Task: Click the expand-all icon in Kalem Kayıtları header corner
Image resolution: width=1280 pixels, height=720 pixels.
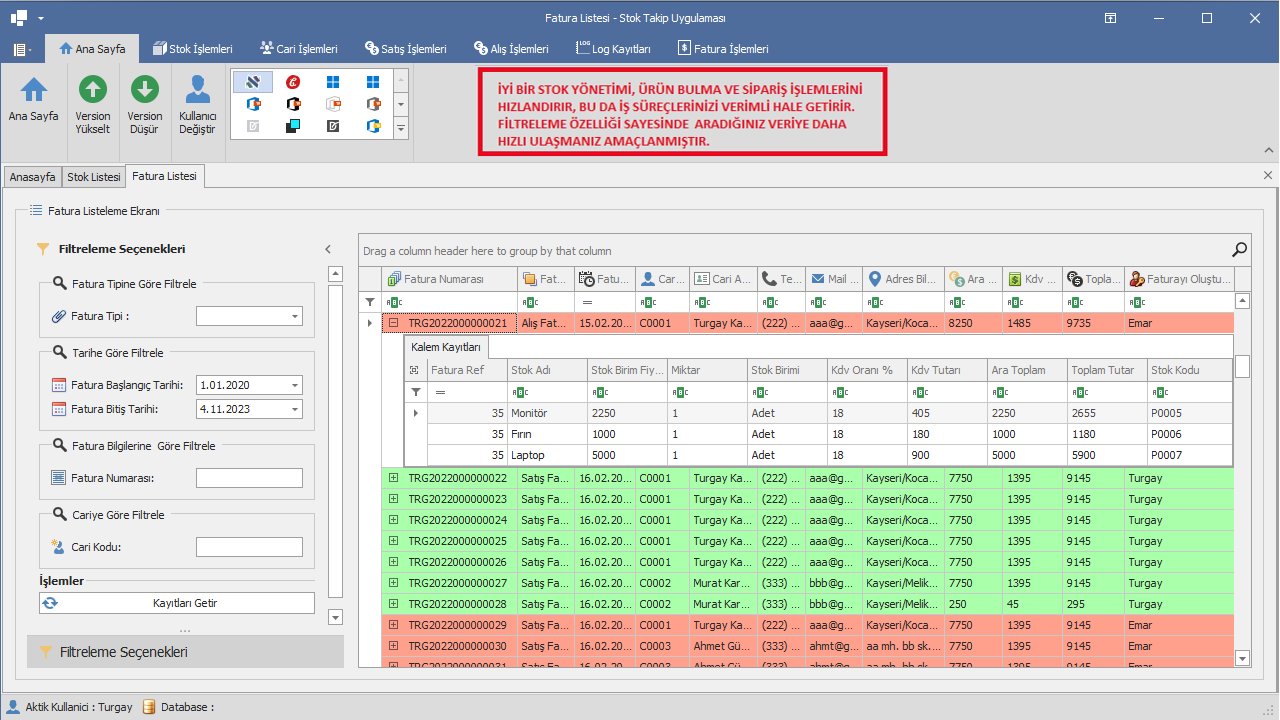Action: click(414, 370)
